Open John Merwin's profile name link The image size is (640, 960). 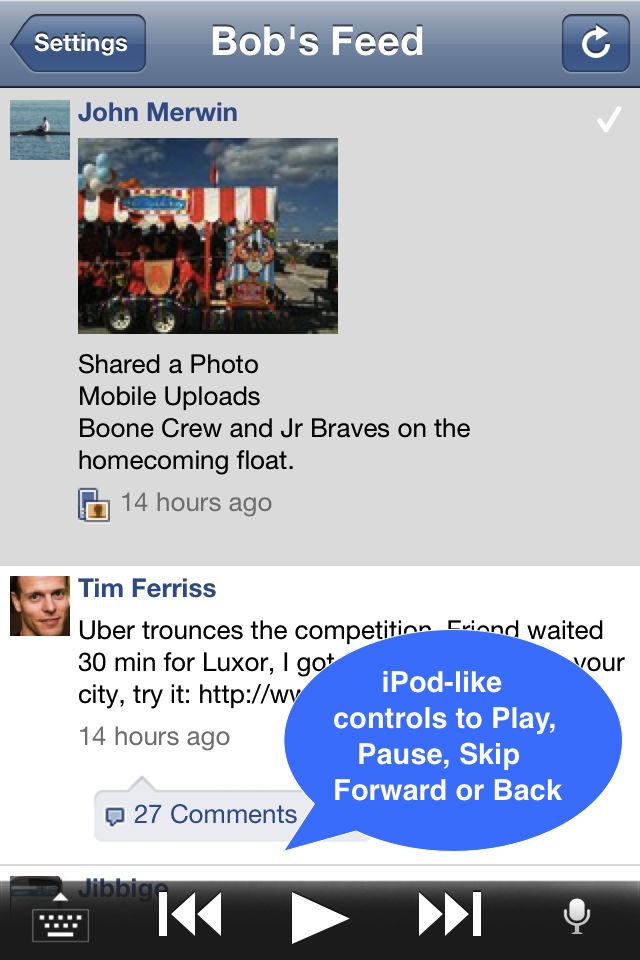pos(157,112)
